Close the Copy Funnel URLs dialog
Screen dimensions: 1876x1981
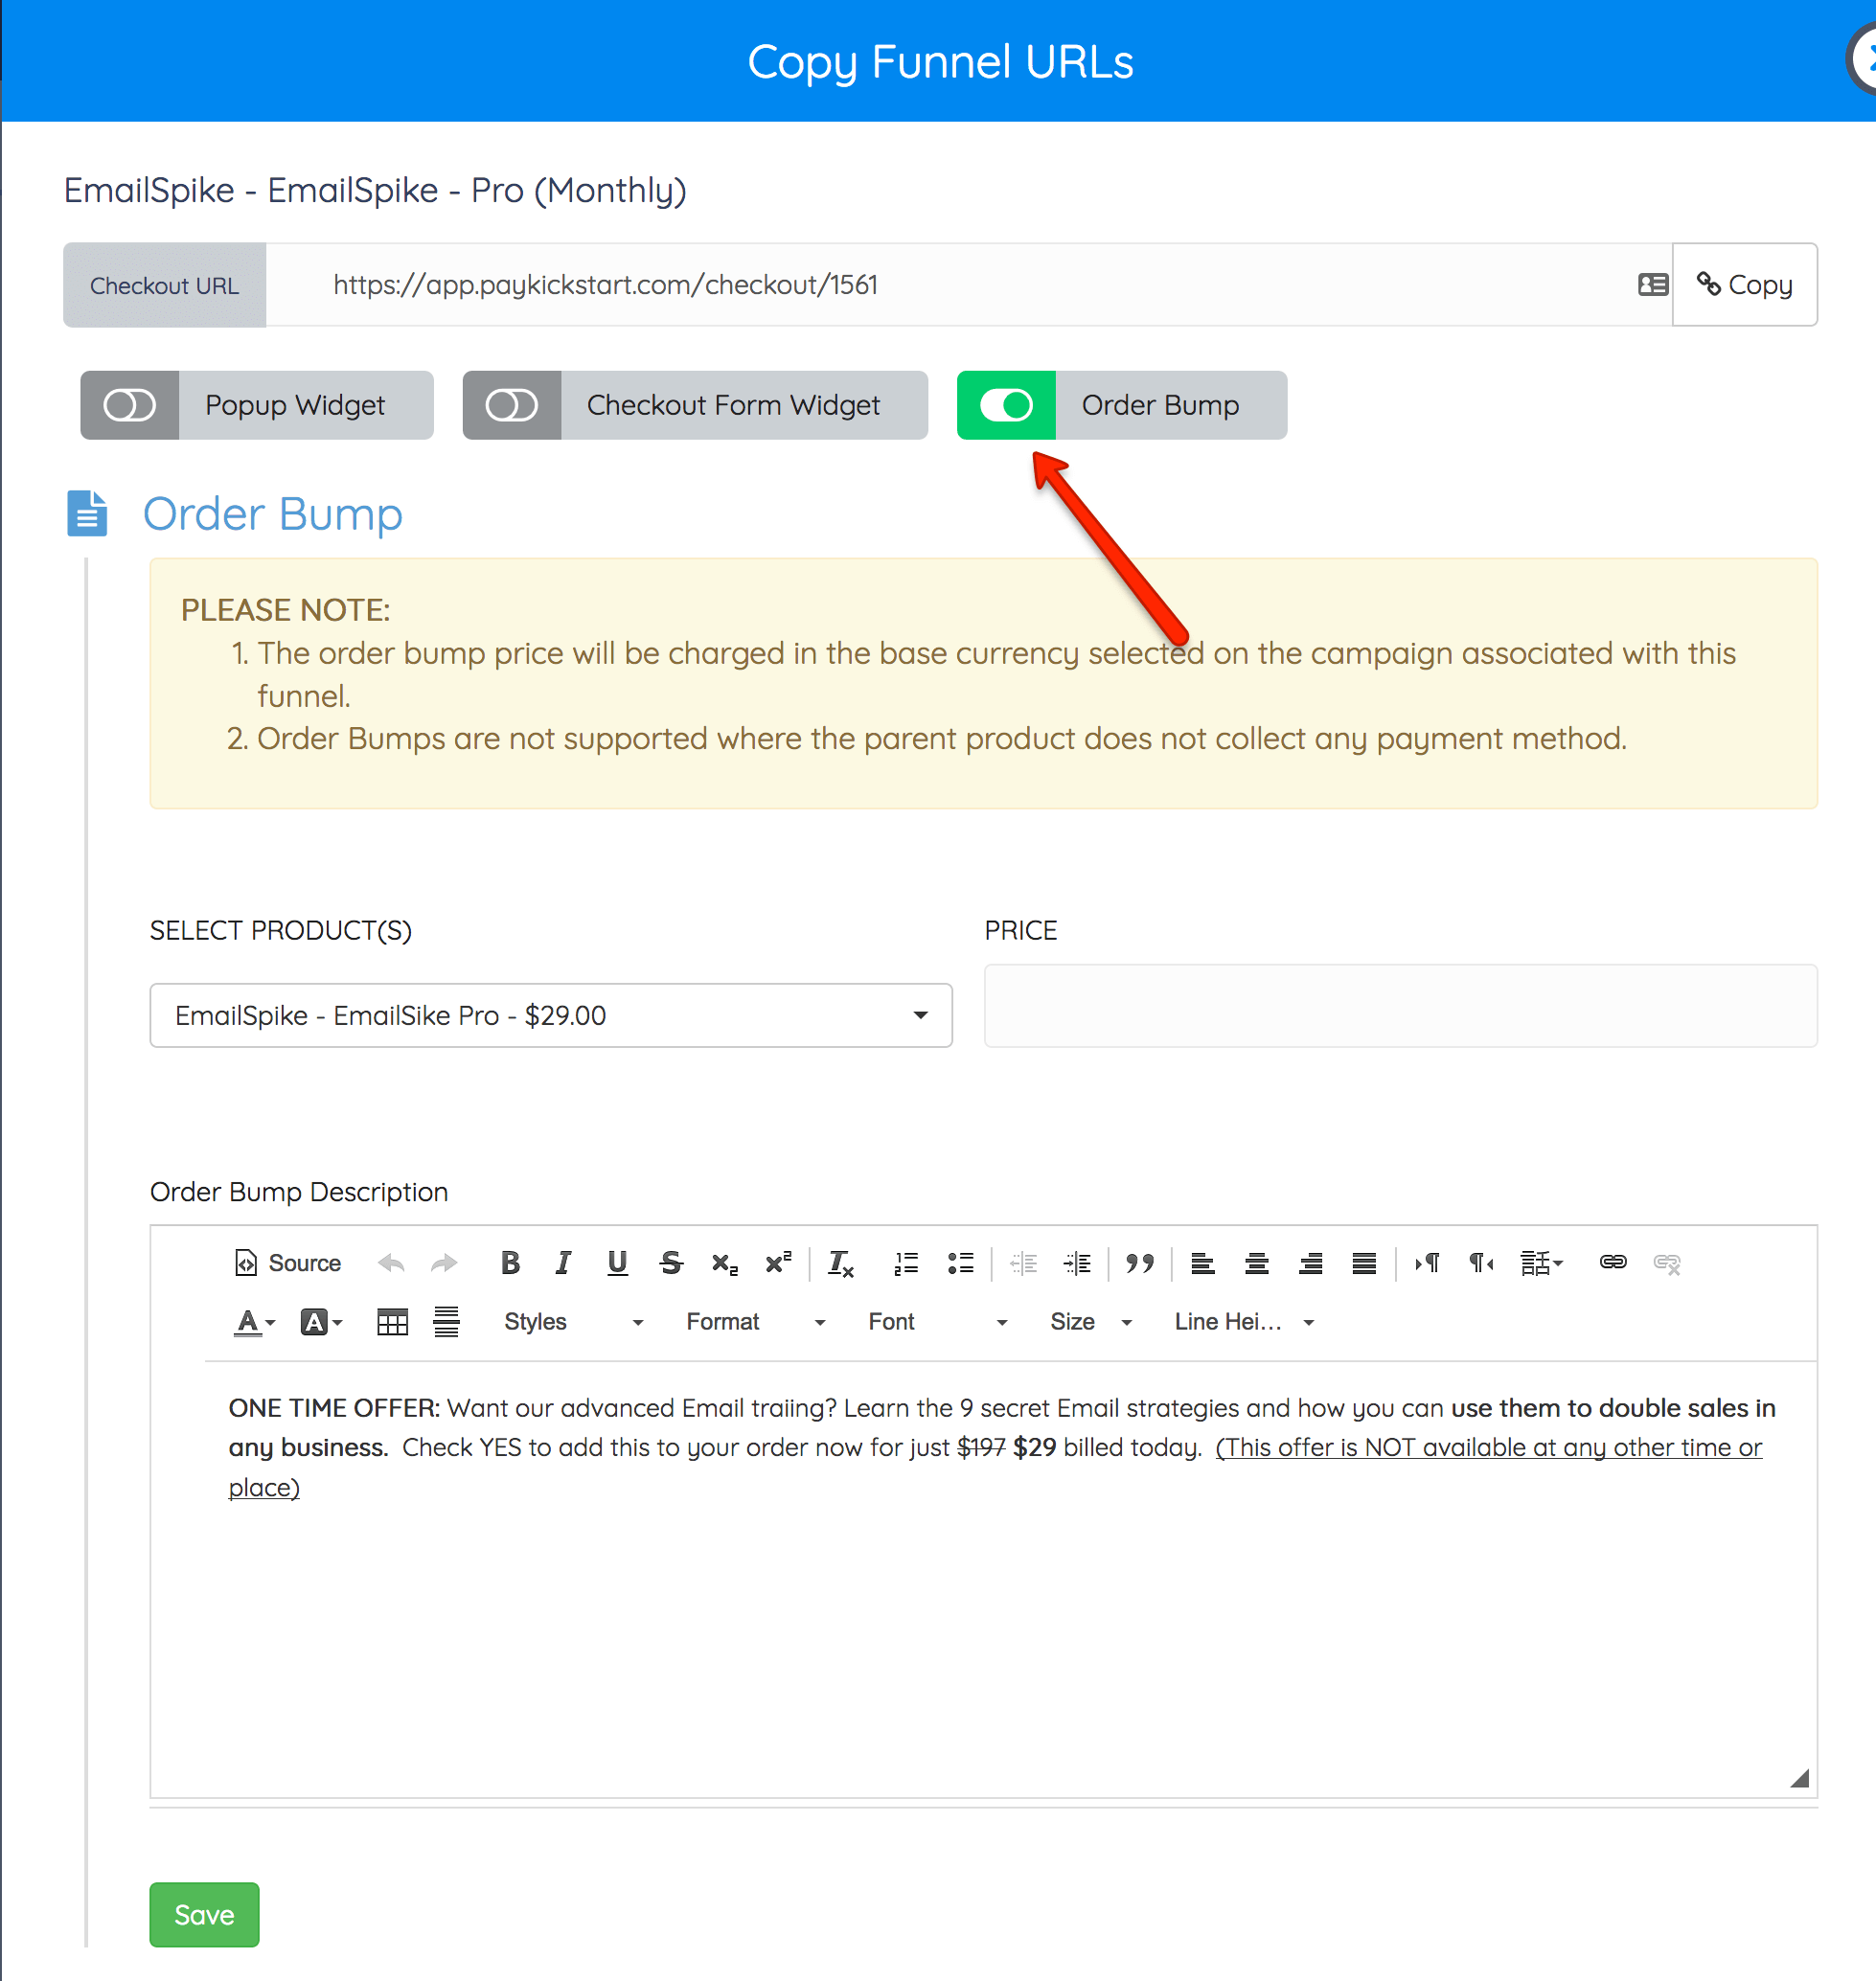pyautogui.click(x=1862, y=60)
